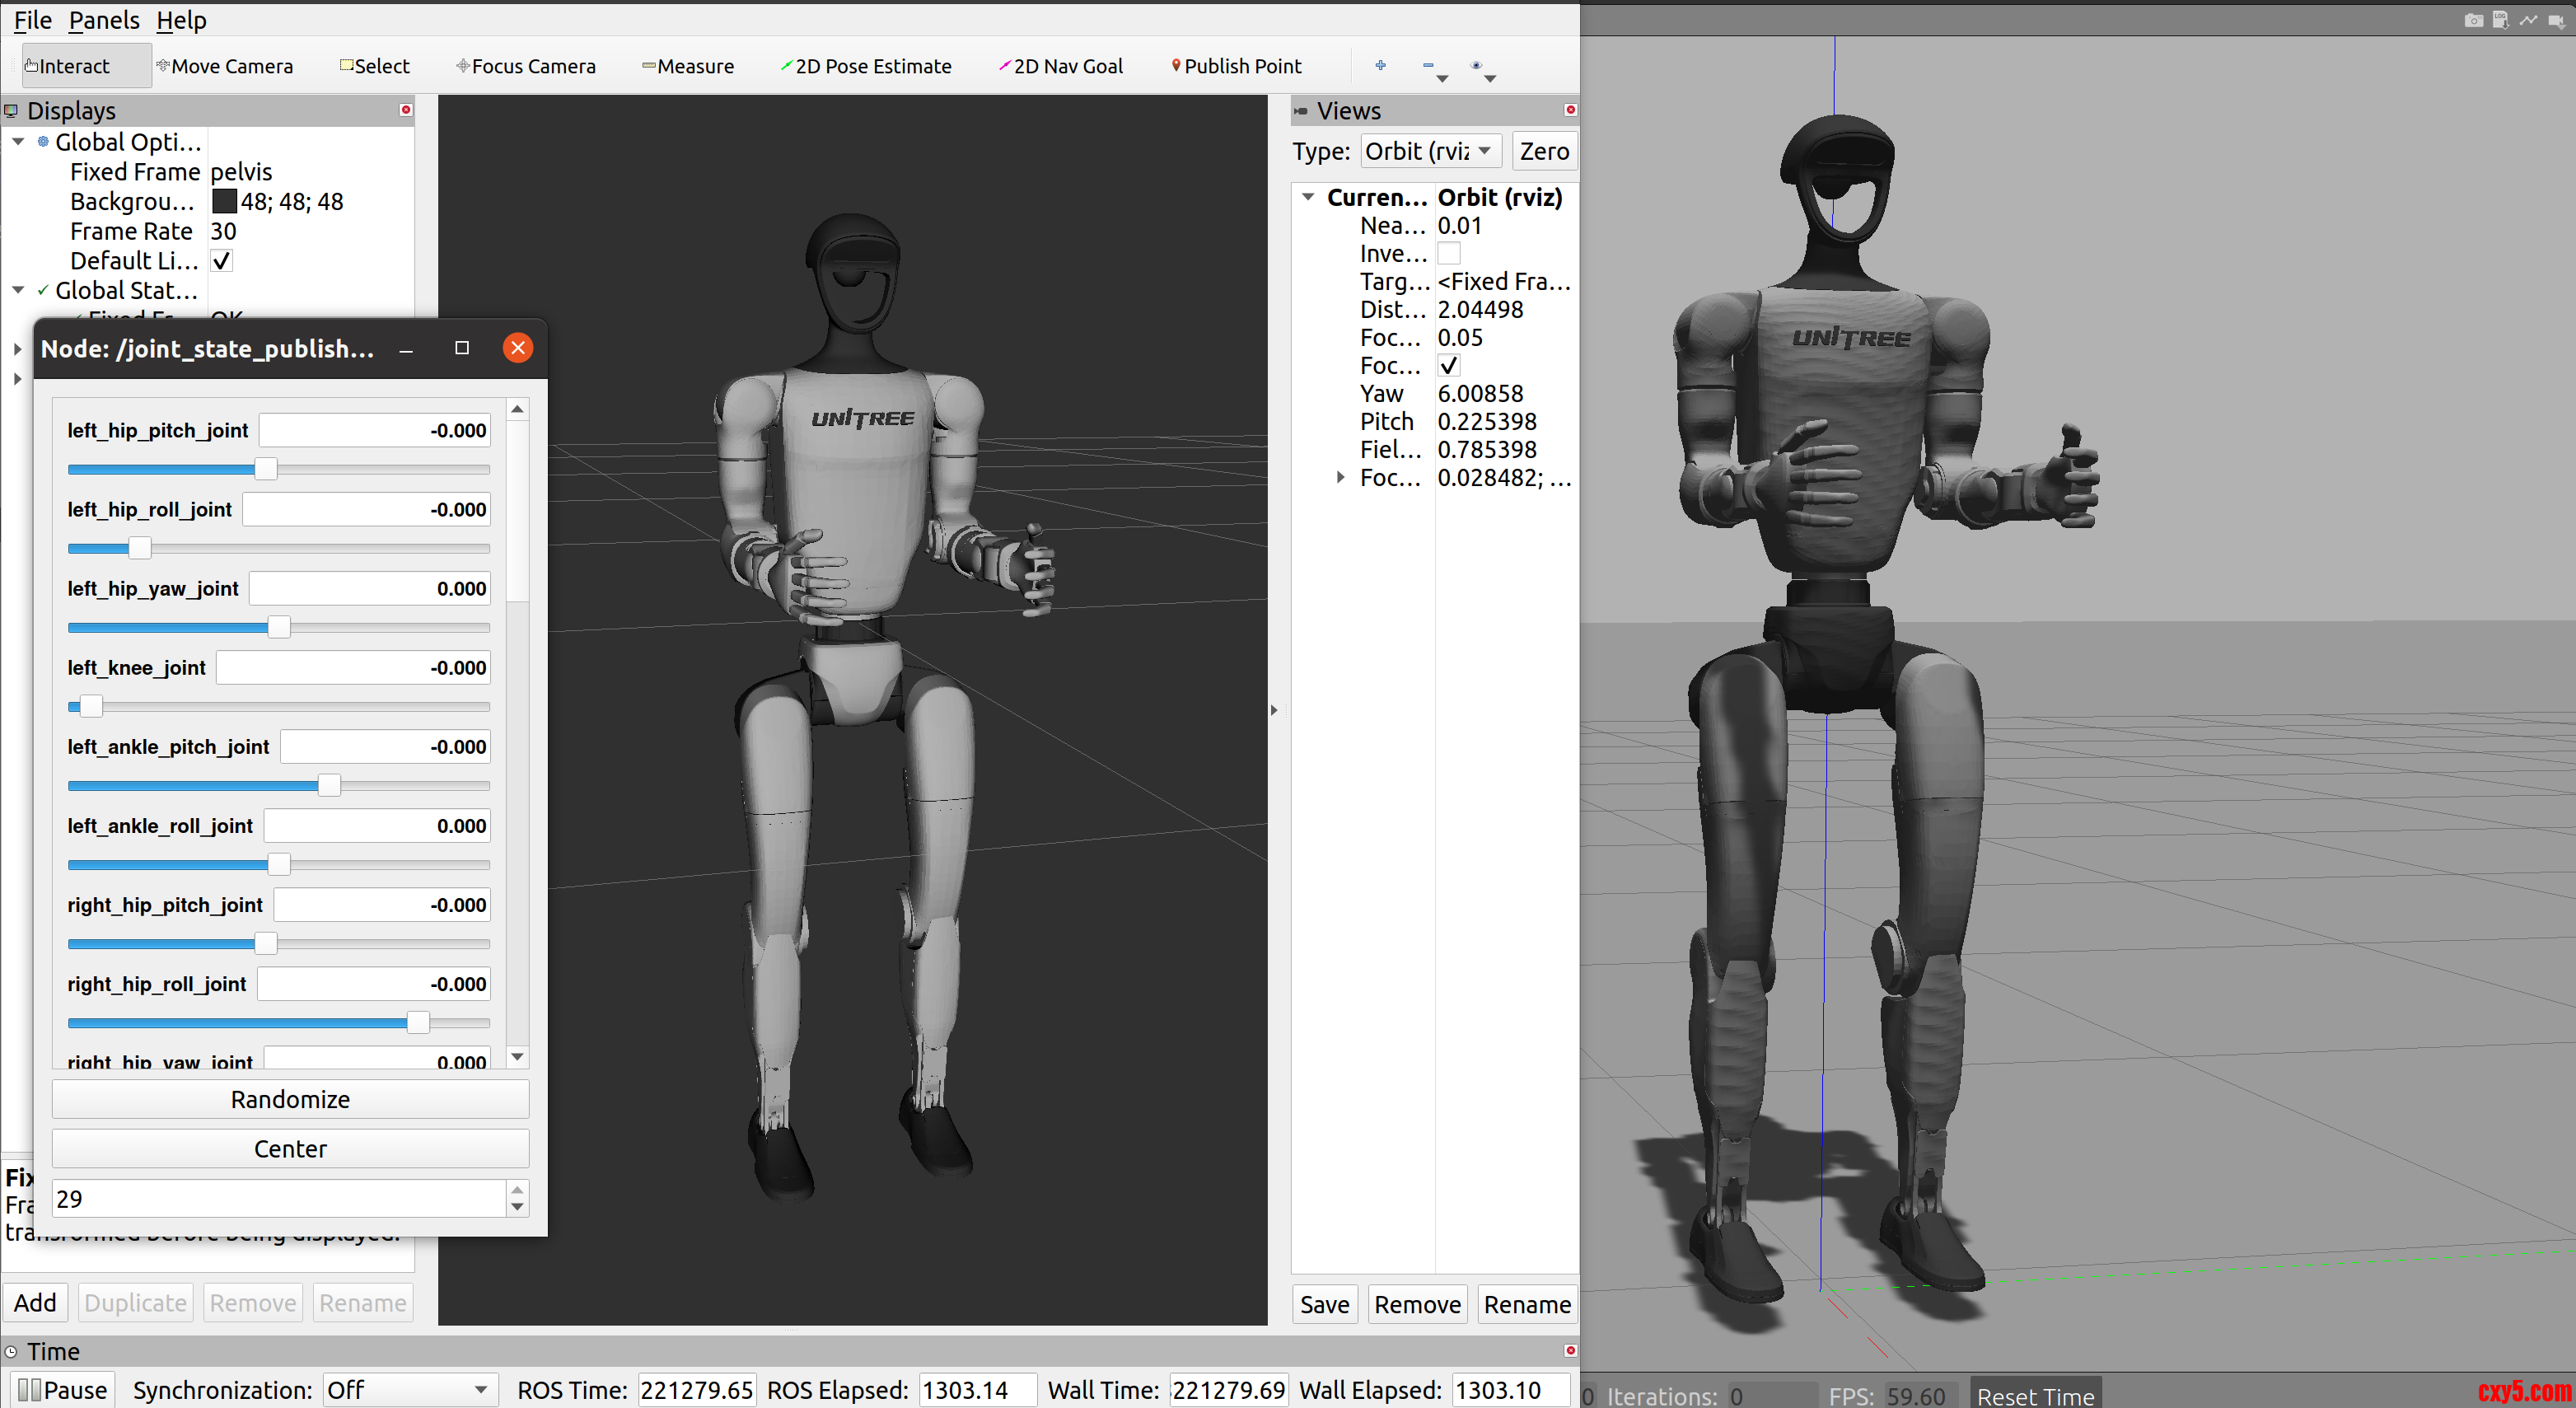Collapse the Global Options tree item

coord(18,142)
